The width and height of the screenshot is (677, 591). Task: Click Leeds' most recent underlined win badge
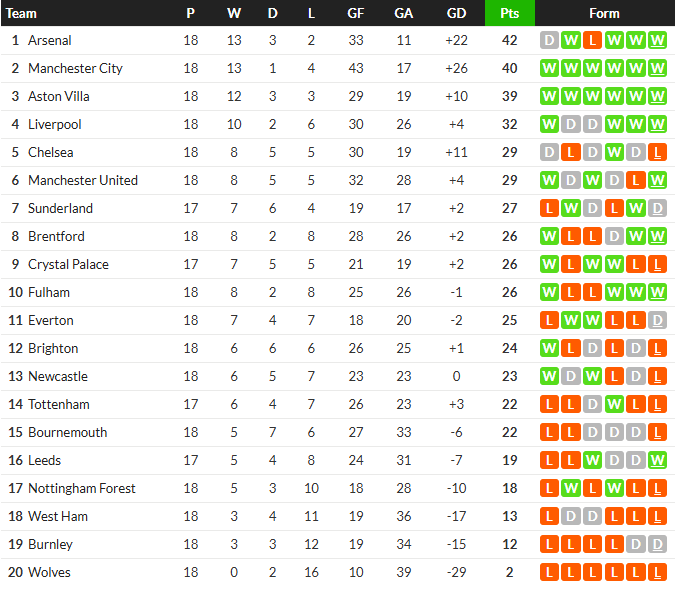[657, 461]
